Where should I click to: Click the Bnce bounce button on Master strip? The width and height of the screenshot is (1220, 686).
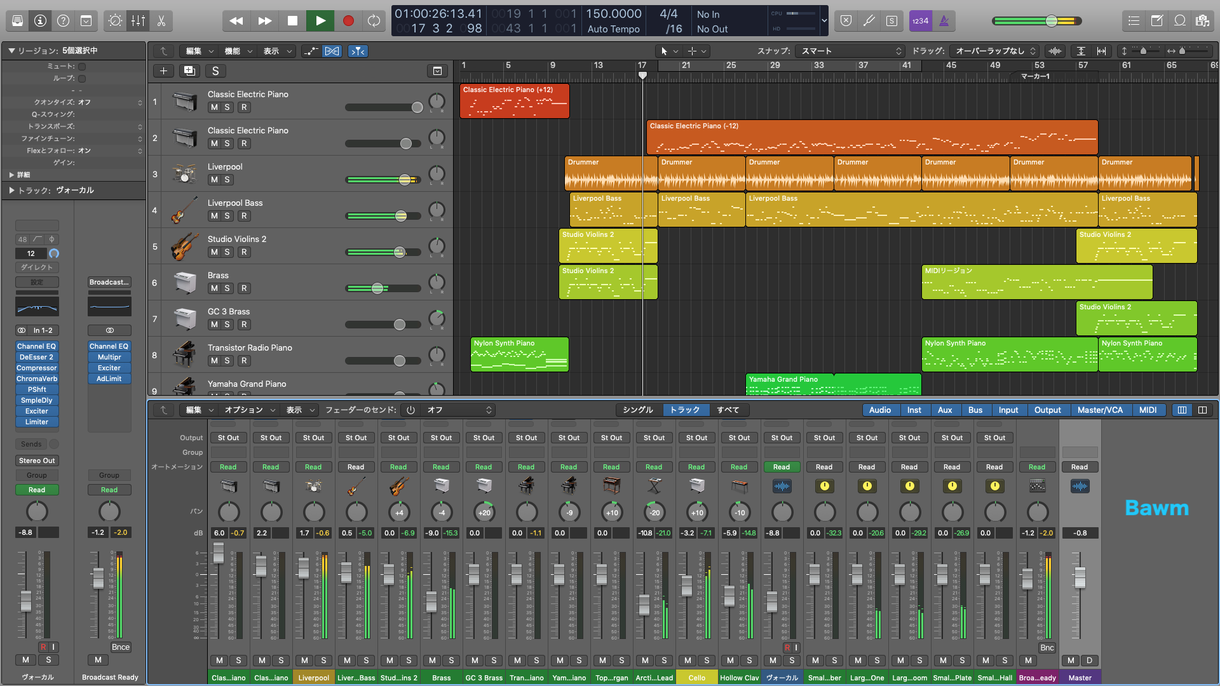[1047, 647]
